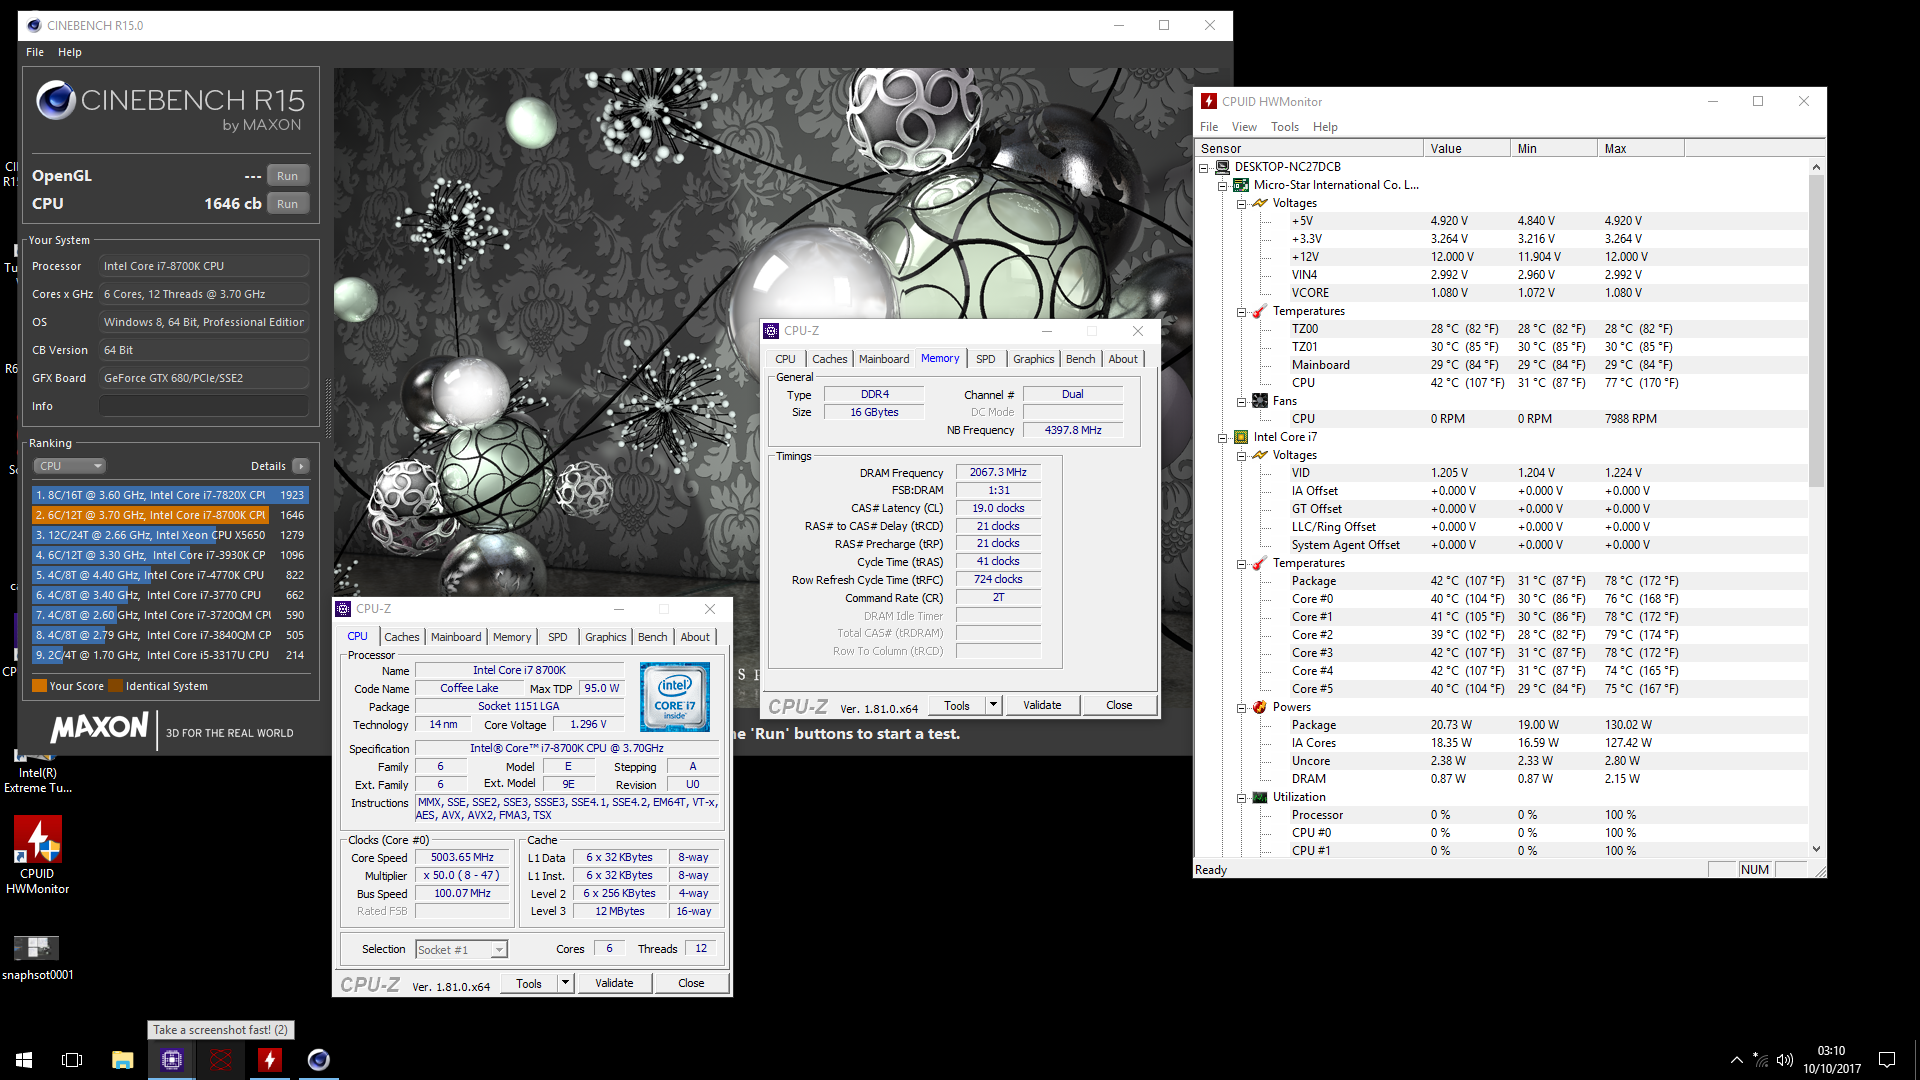Screen dimensions: 1920x1080
Task: Click Validate in the lower CPU-Z window
Action: [614, 983]
